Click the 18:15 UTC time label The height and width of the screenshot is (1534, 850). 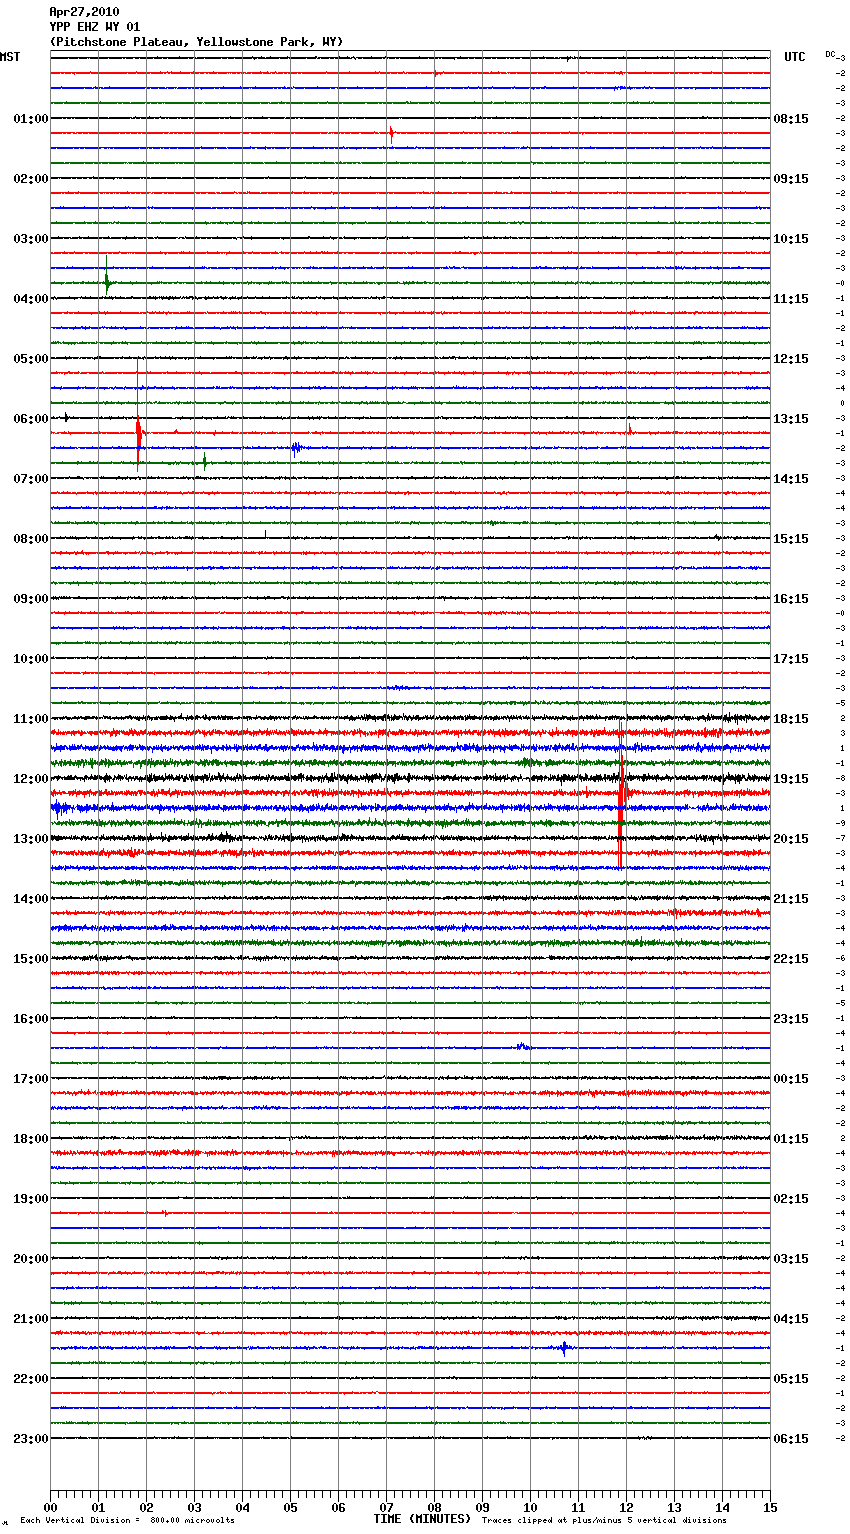tap(791, 718)
